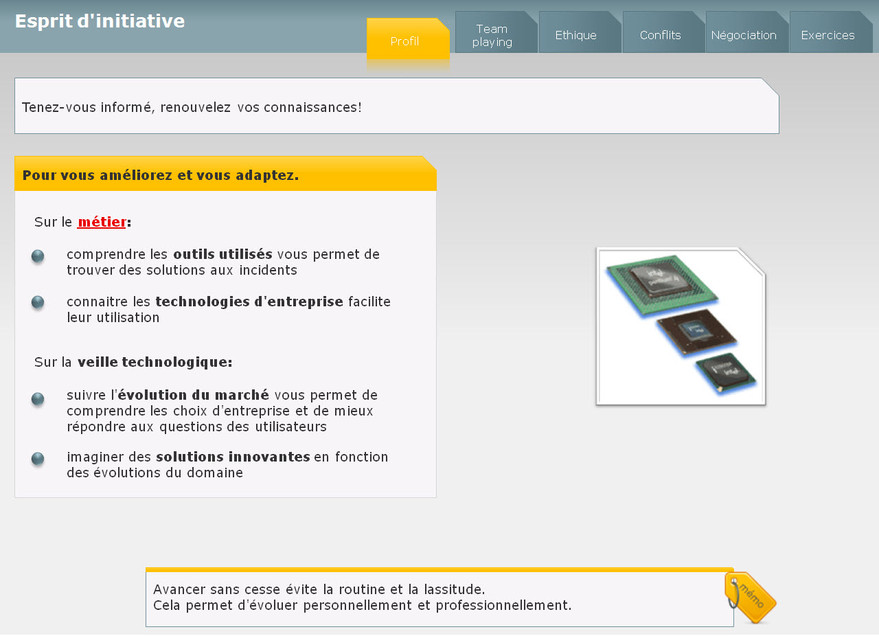Click the 'Avancer sans cesse' memo text box
Screen dimensions: 879x636
click(x=438, y=598)
